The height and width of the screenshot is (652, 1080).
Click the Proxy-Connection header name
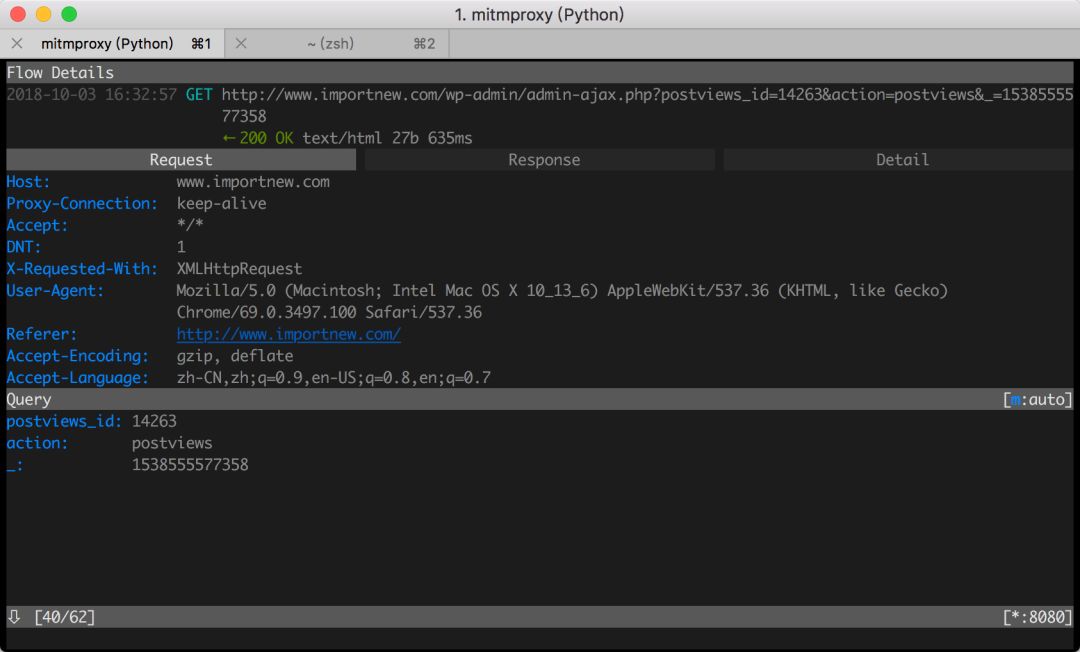click(82, 204)
